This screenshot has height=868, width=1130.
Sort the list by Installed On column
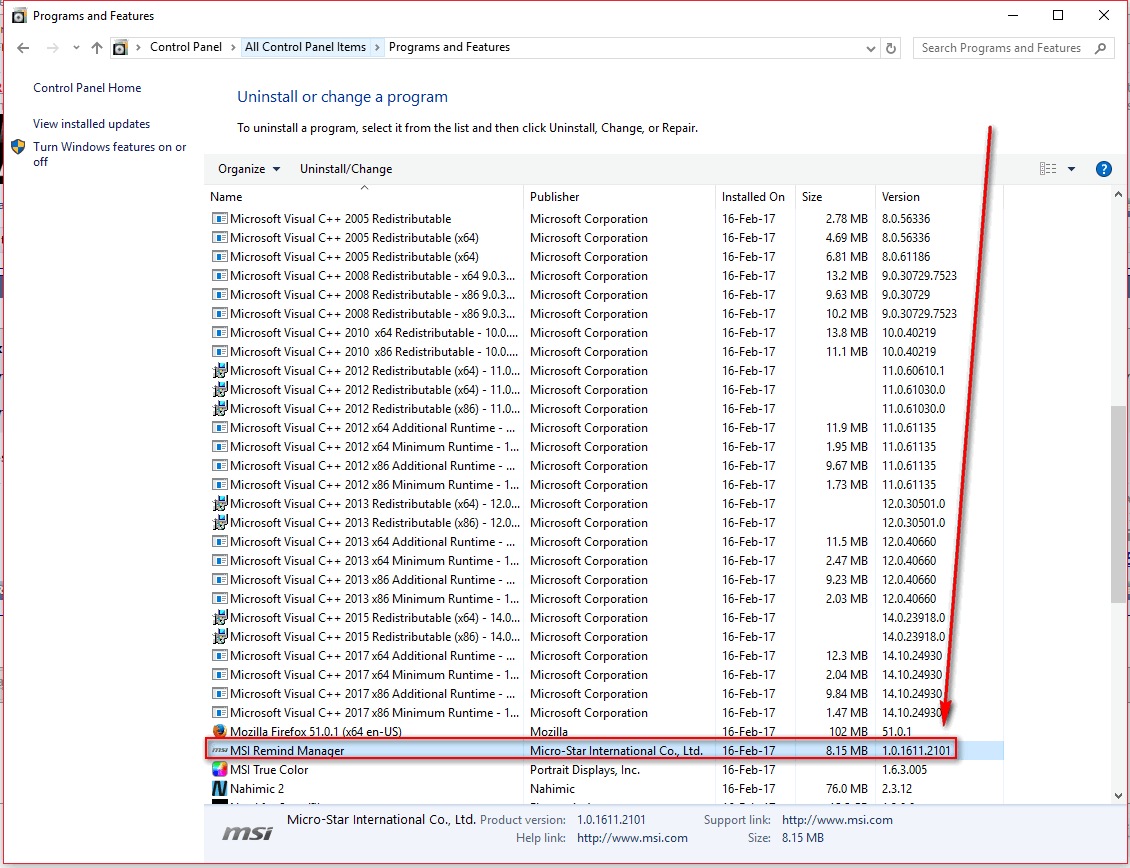click(x=755, y=197)
